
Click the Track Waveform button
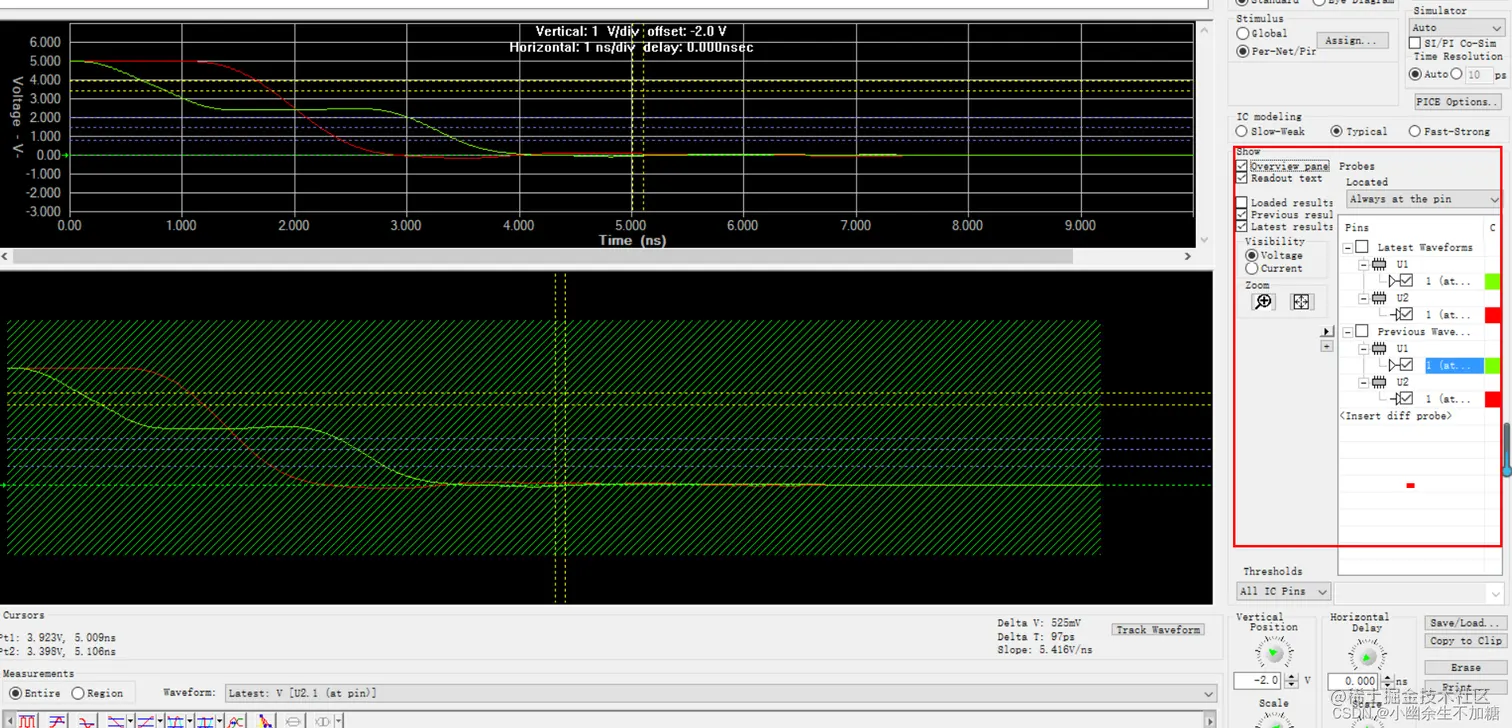point(1157,629)
